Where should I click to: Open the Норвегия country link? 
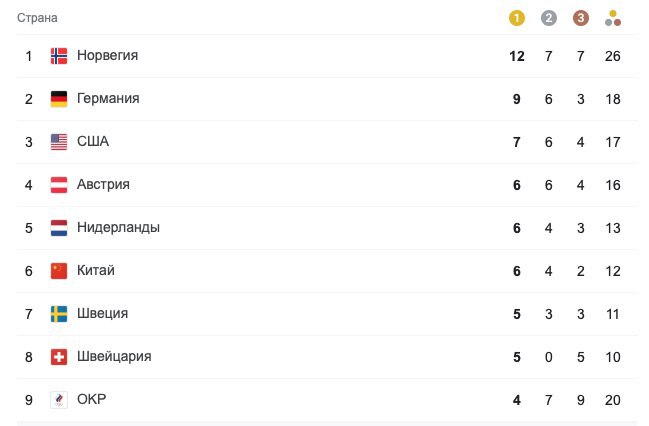pos(107,56)
